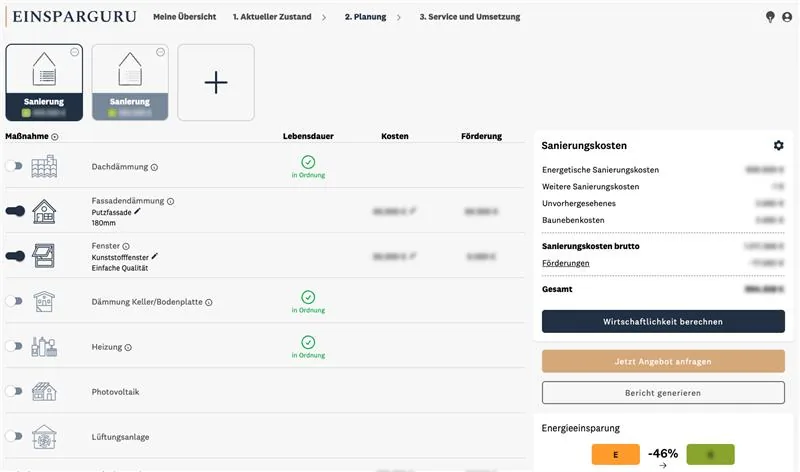Disable the Fassadendämmung toggle
The image size is (800, 472).
(x=15, y=211)
